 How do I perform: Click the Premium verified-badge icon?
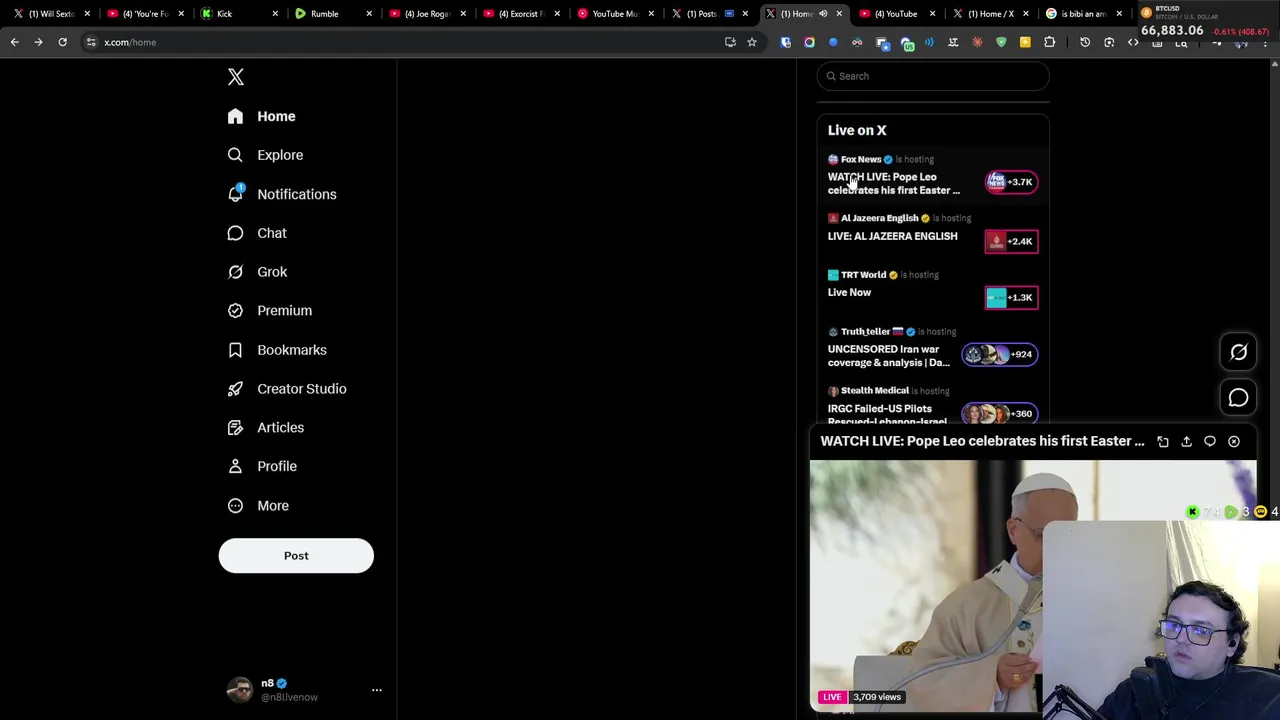click(235, 311)
